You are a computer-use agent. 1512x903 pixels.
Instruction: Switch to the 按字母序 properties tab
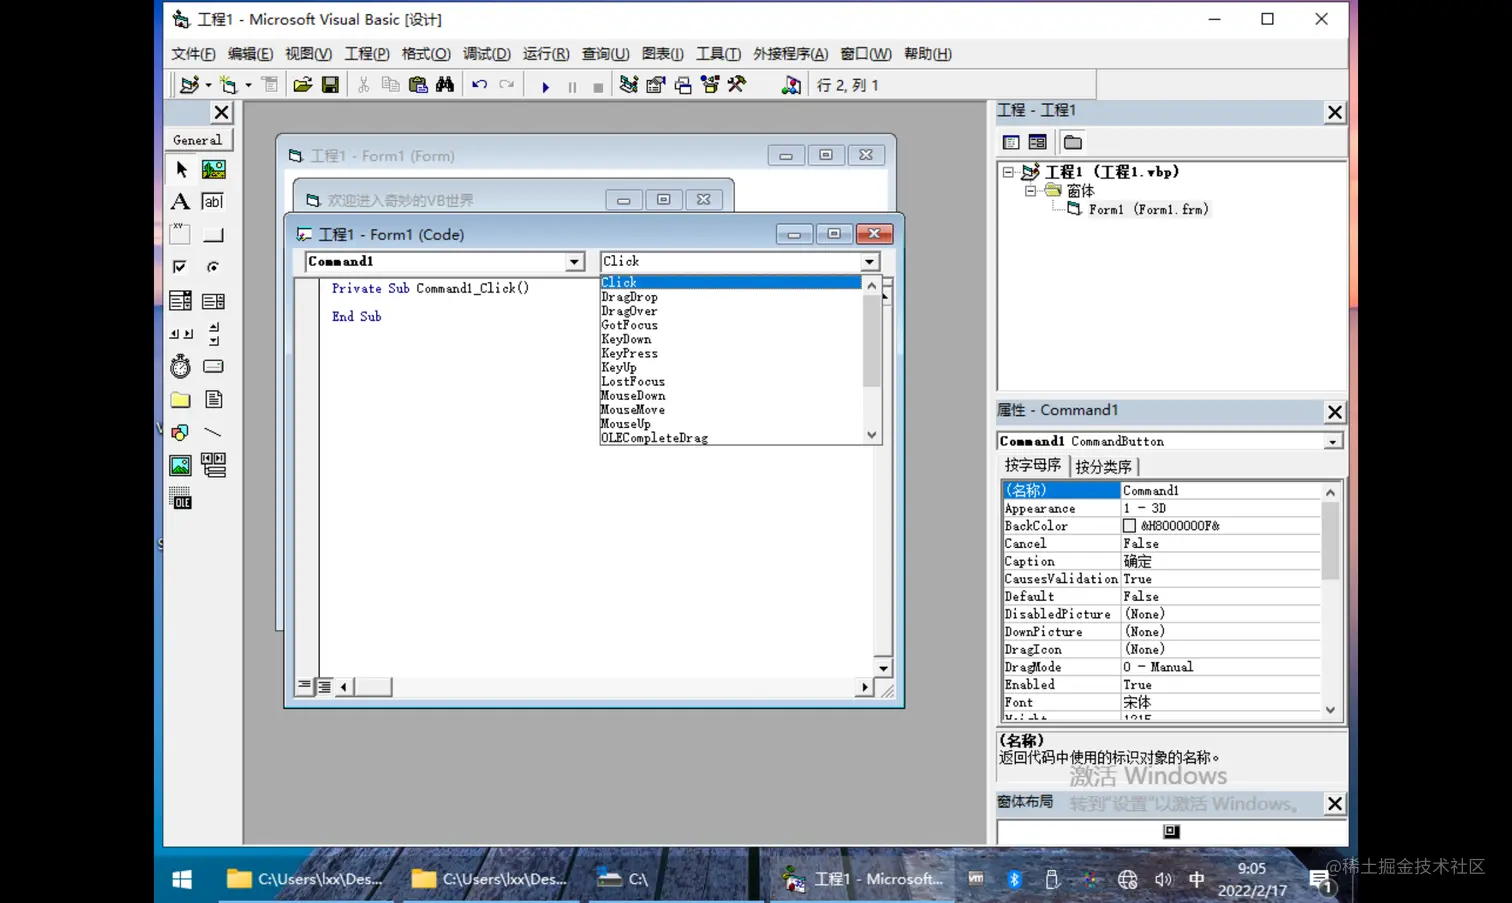click(1033, 466)
